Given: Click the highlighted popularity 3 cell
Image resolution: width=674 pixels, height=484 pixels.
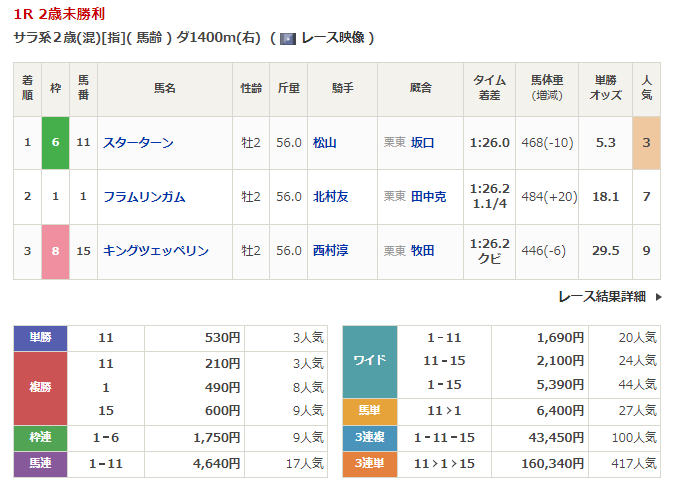Looking at the screenshot, I should click(647, 143).
